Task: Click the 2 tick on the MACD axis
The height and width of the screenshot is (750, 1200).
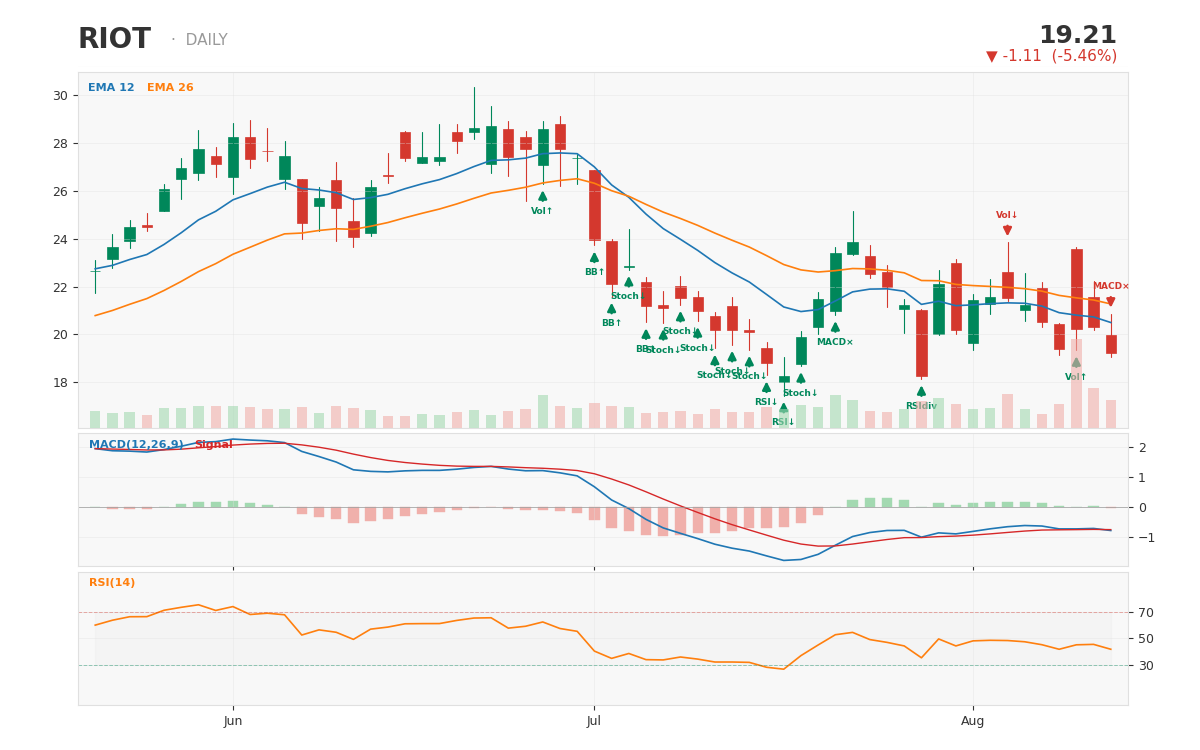Action: pos(1142,447)
